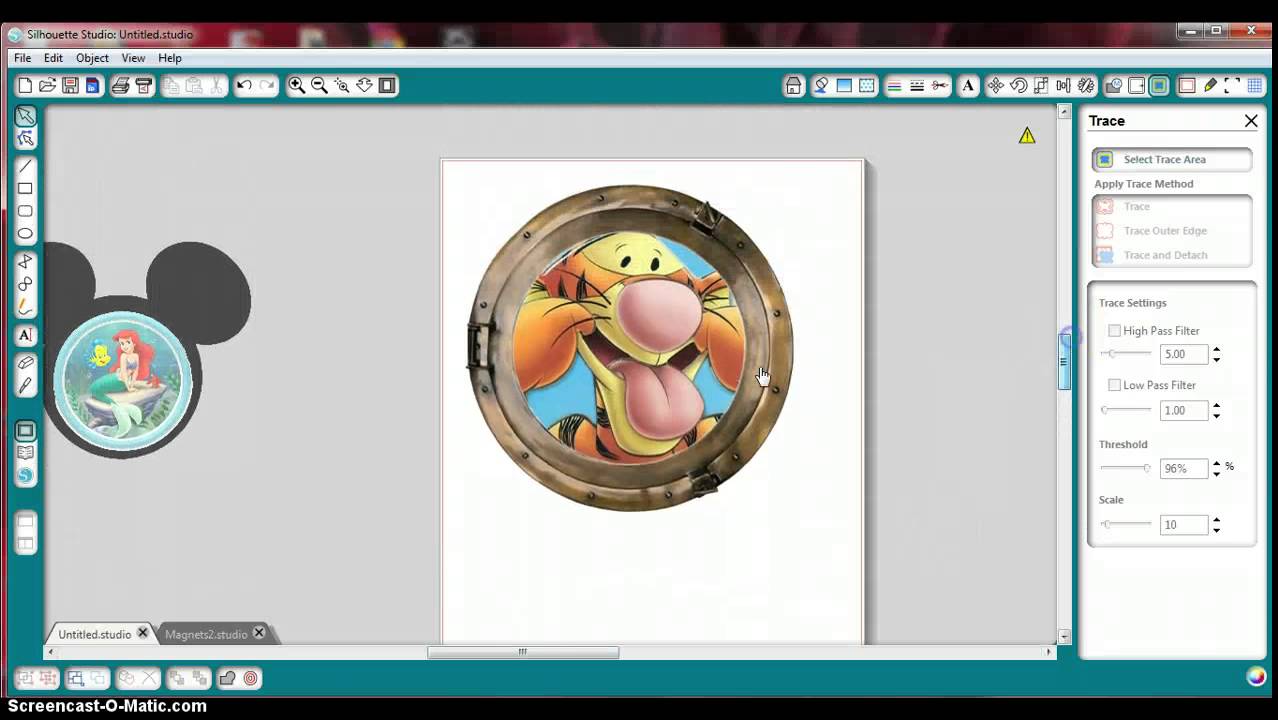The height and width of the screenshot is (720, 1278).
Task: Select the Knife tool
Action: tap(25, 385)
